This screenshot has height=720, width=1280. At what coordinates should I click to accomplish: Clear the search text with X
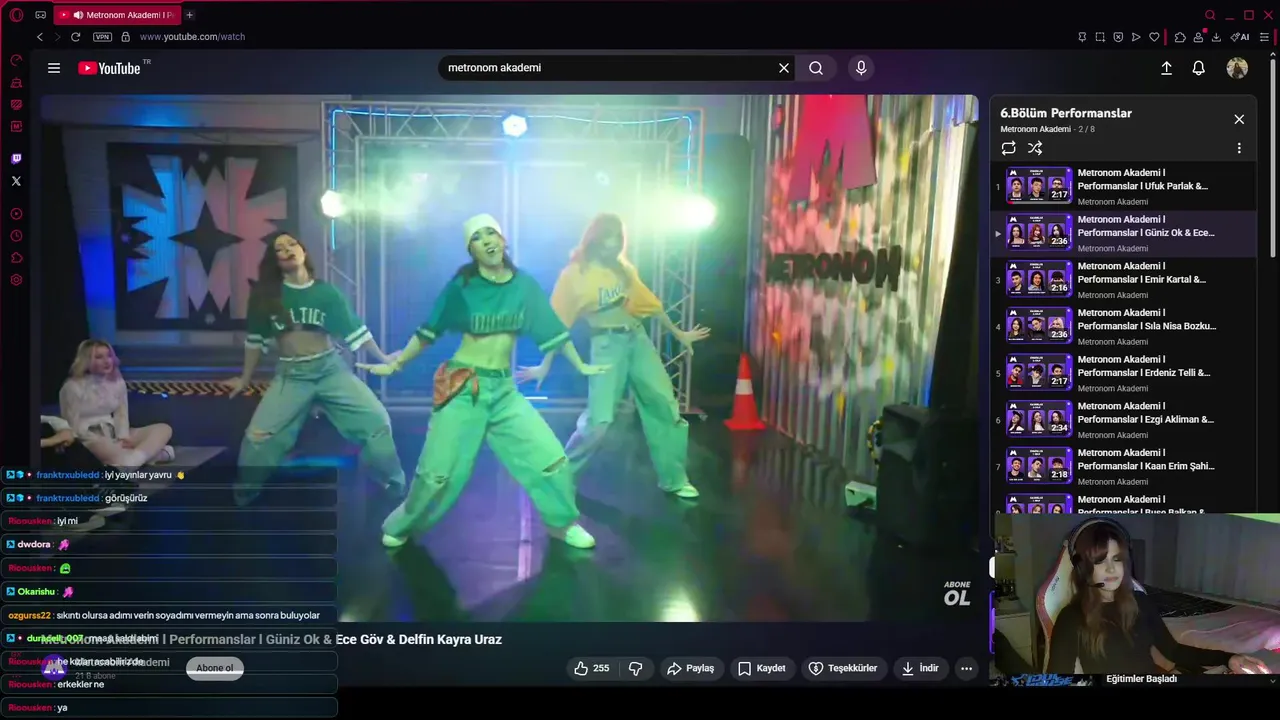coord(784,68)
